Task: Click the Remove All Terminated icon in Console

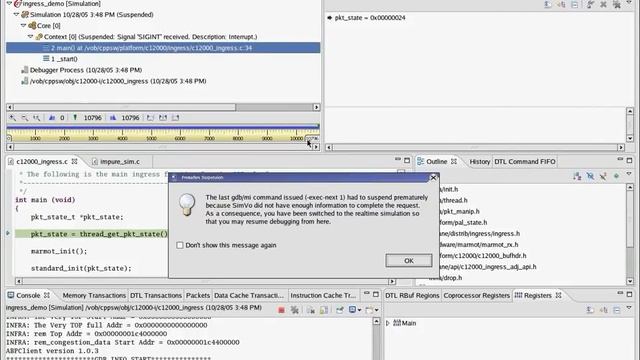Action: [295, 310]
